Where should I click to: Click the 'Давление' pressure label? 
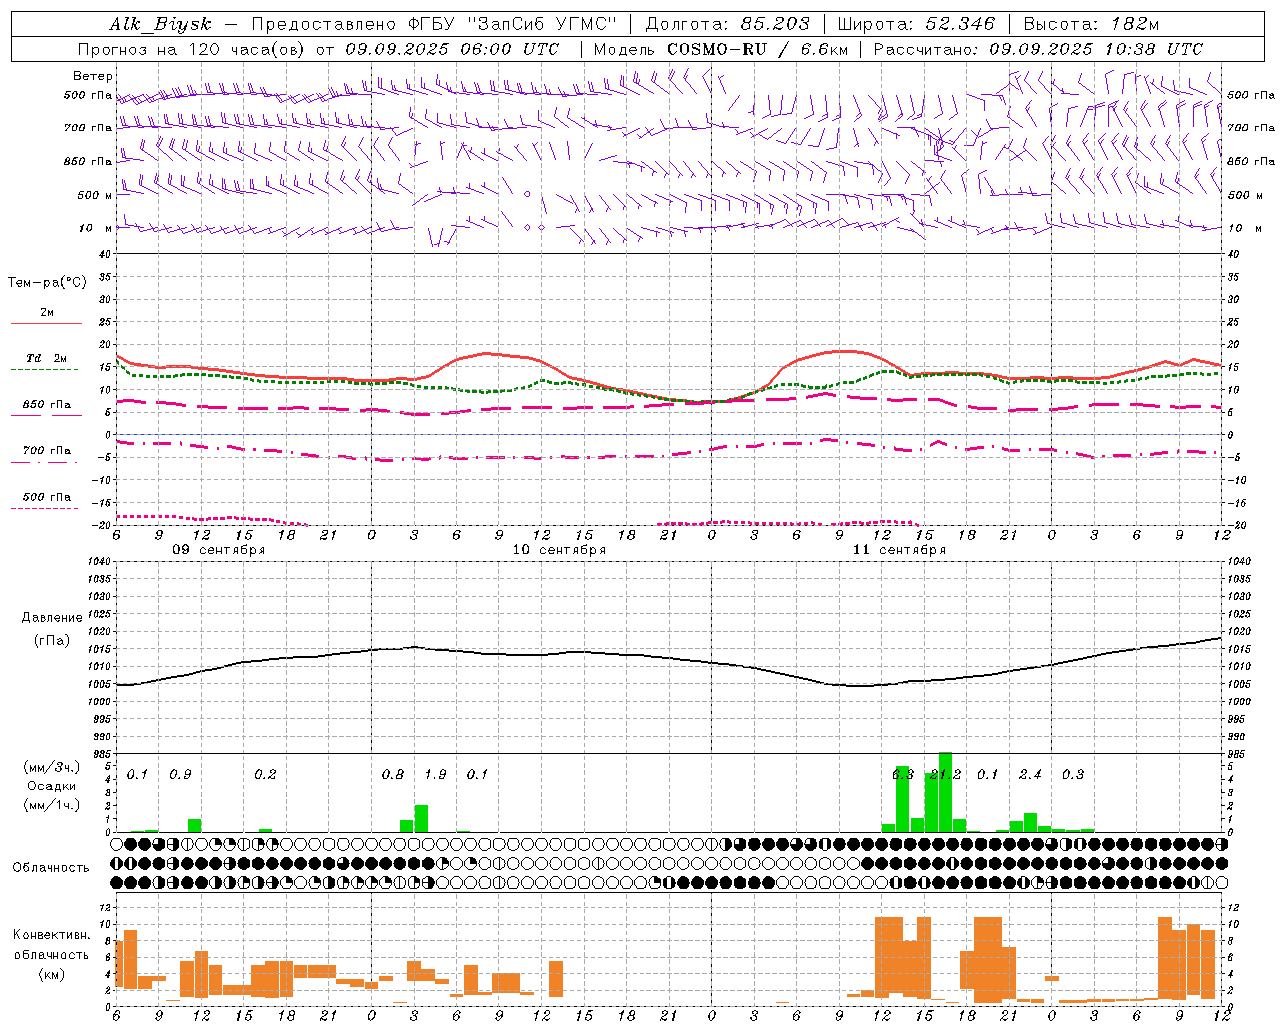(52, 618)
